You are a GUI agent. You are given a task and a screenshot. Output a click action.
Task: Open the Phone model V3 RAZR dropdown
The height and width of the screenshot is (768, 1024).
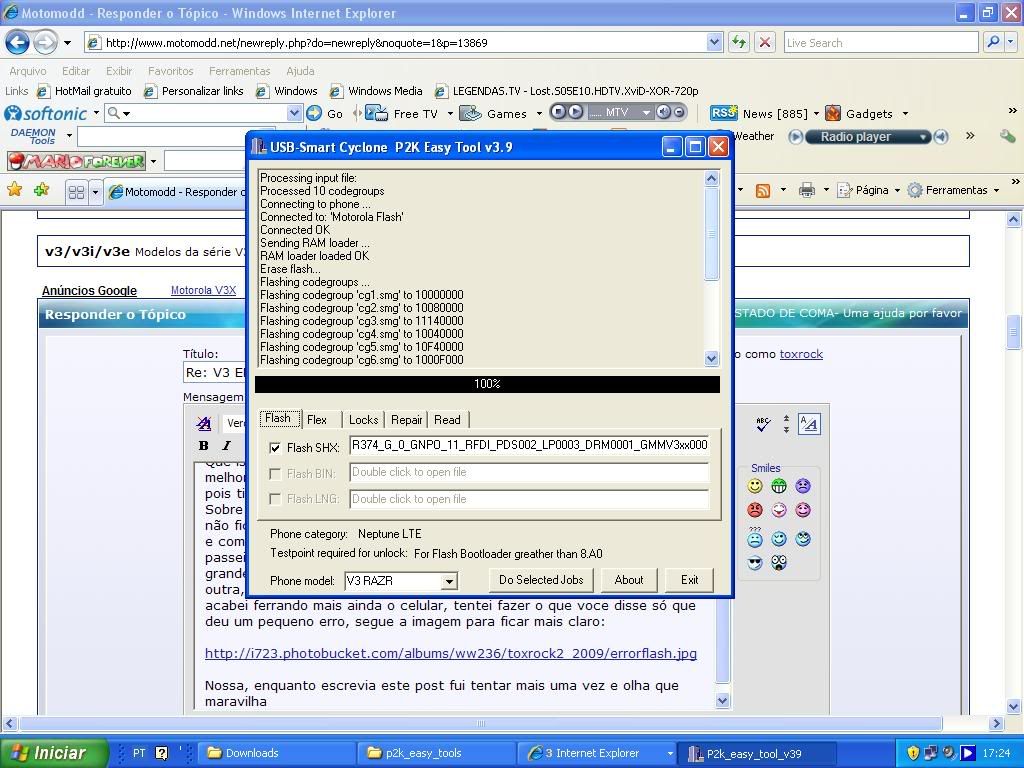(449, 581)
